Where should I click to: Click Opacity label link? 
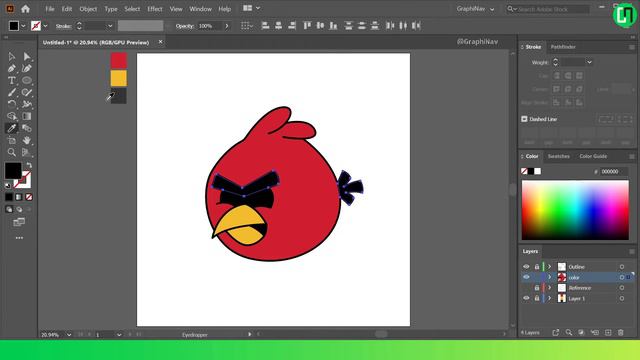pos(184,26)
